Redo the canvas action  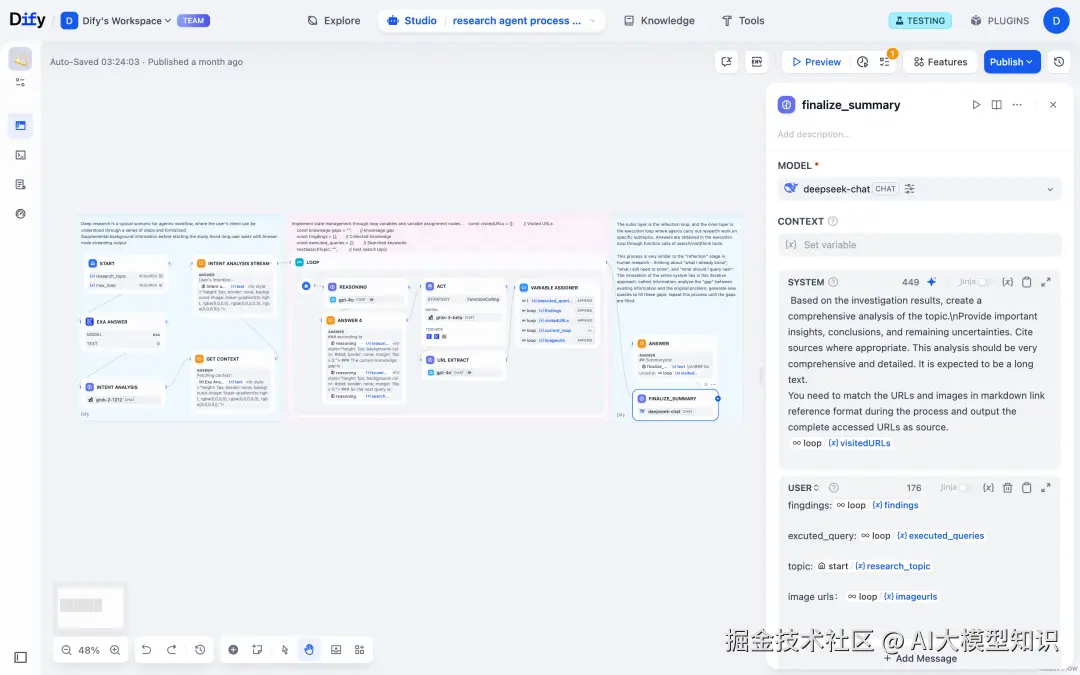click(x=172, y=650)
